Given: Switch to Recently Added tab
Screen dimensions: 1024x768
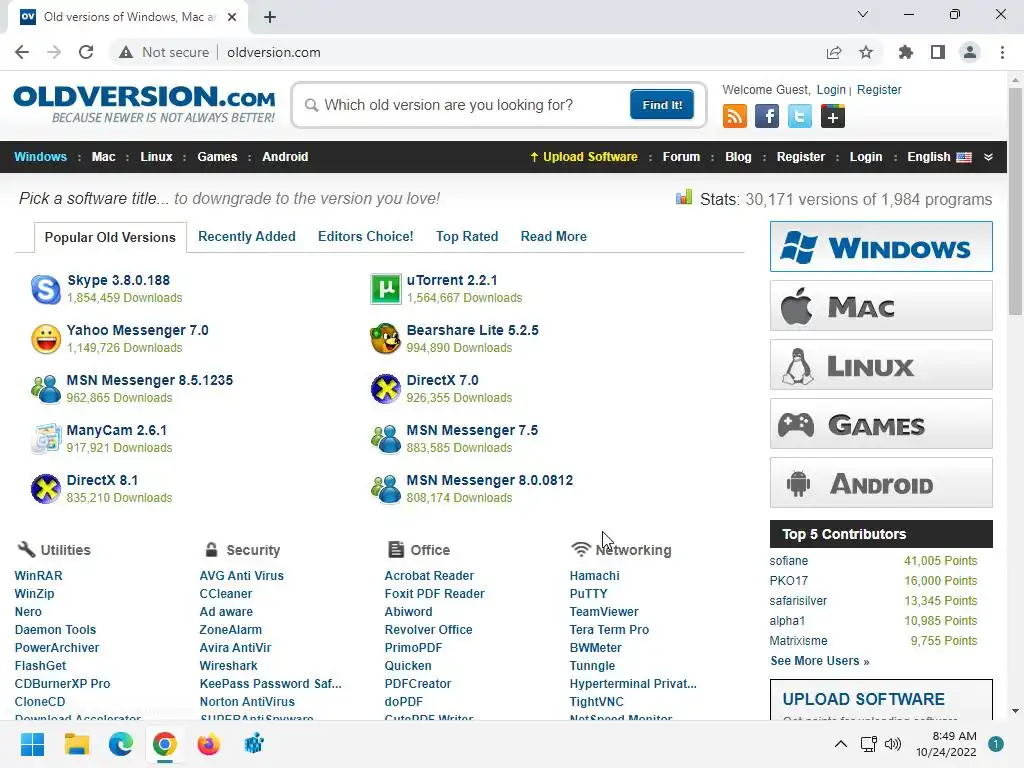Looking at the screenshot, I should 247,236.
